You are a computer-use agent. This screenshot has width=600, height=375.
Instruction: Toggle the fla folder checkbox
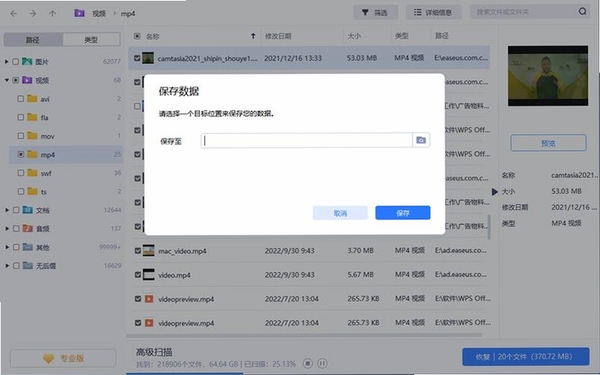coord(21,117)
